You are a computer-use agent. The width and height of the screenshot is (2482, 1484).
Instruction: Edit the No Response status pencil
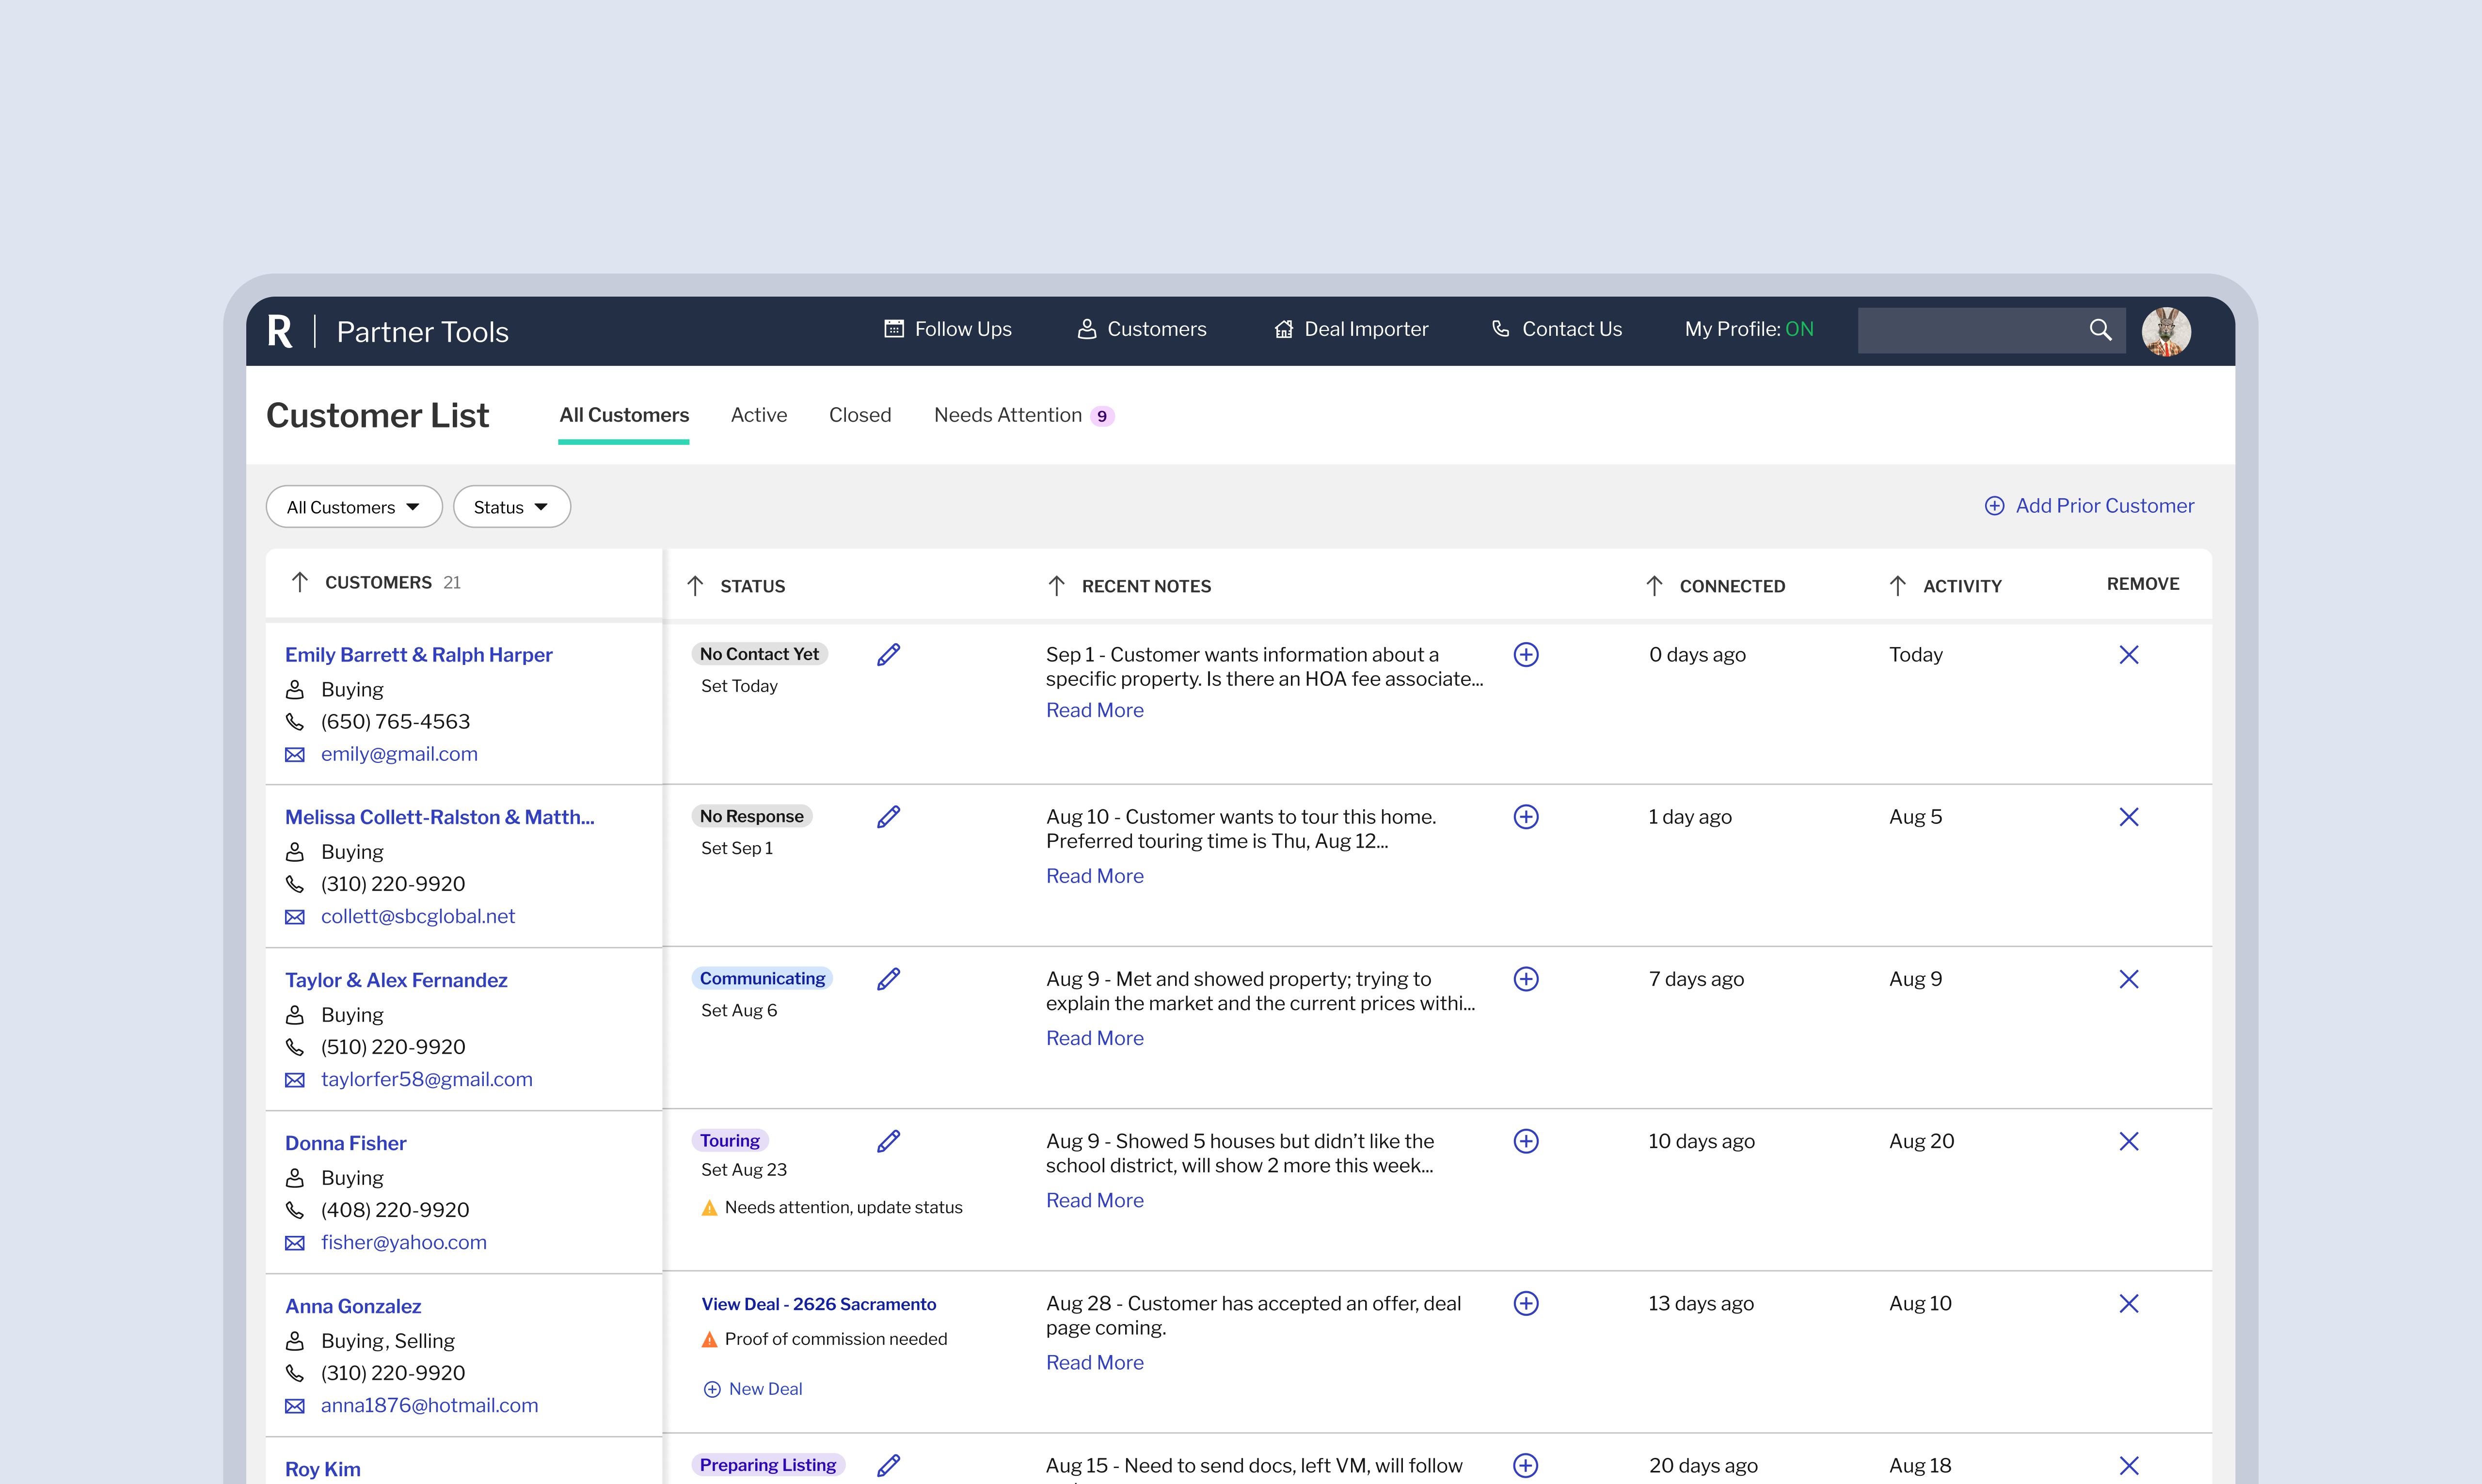point(889,817)
